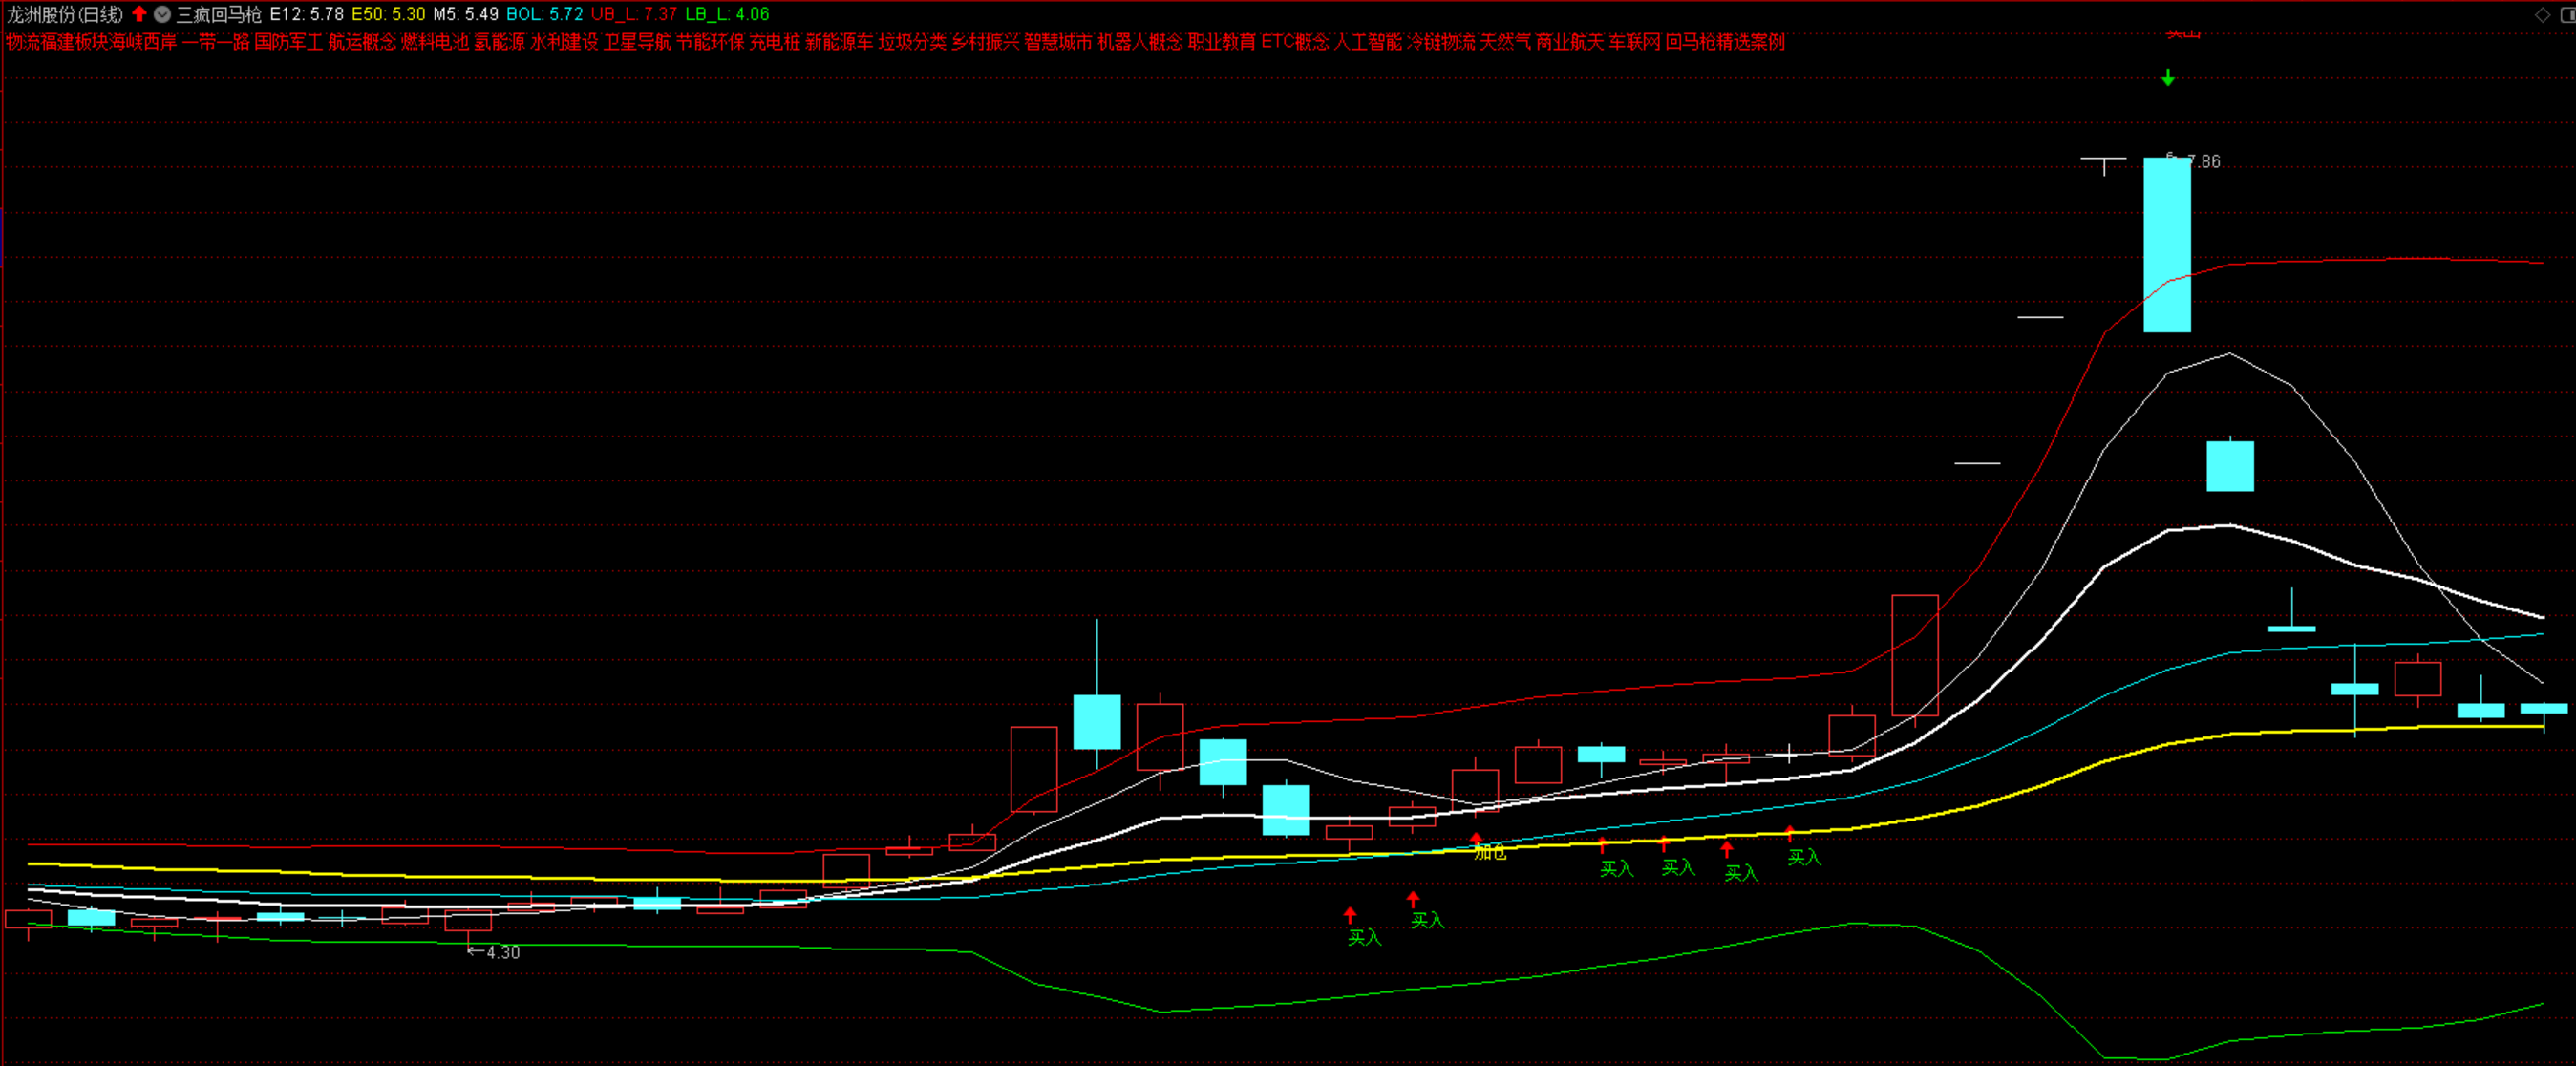The width and height of the screenshot is (2576, 1066).
Task: Click the 人工智能 concept tag
Action: click(x=1367, y=41)
